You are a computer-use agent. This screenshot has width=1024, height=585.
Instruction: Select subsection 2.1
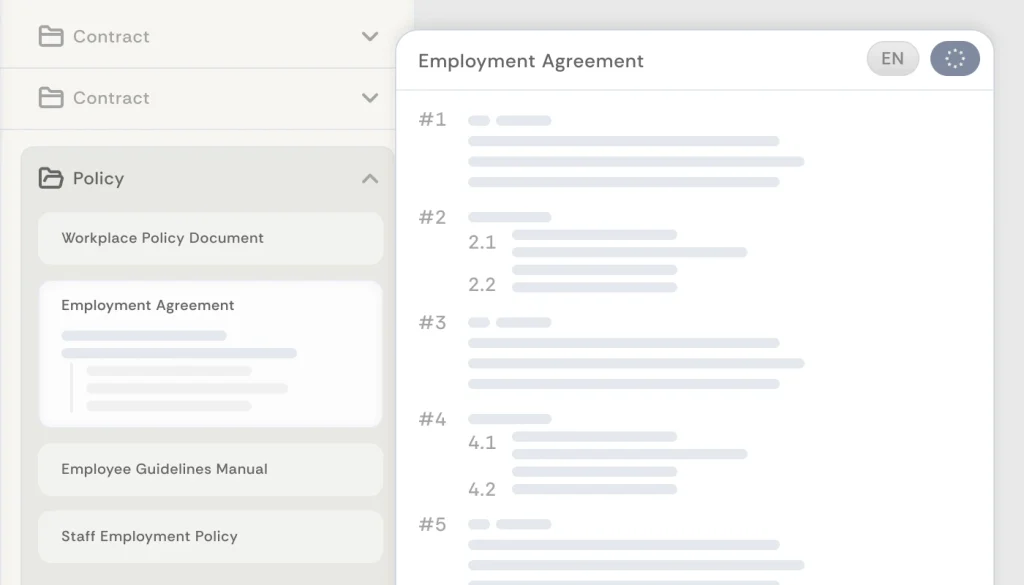click(x=482, y=243)
